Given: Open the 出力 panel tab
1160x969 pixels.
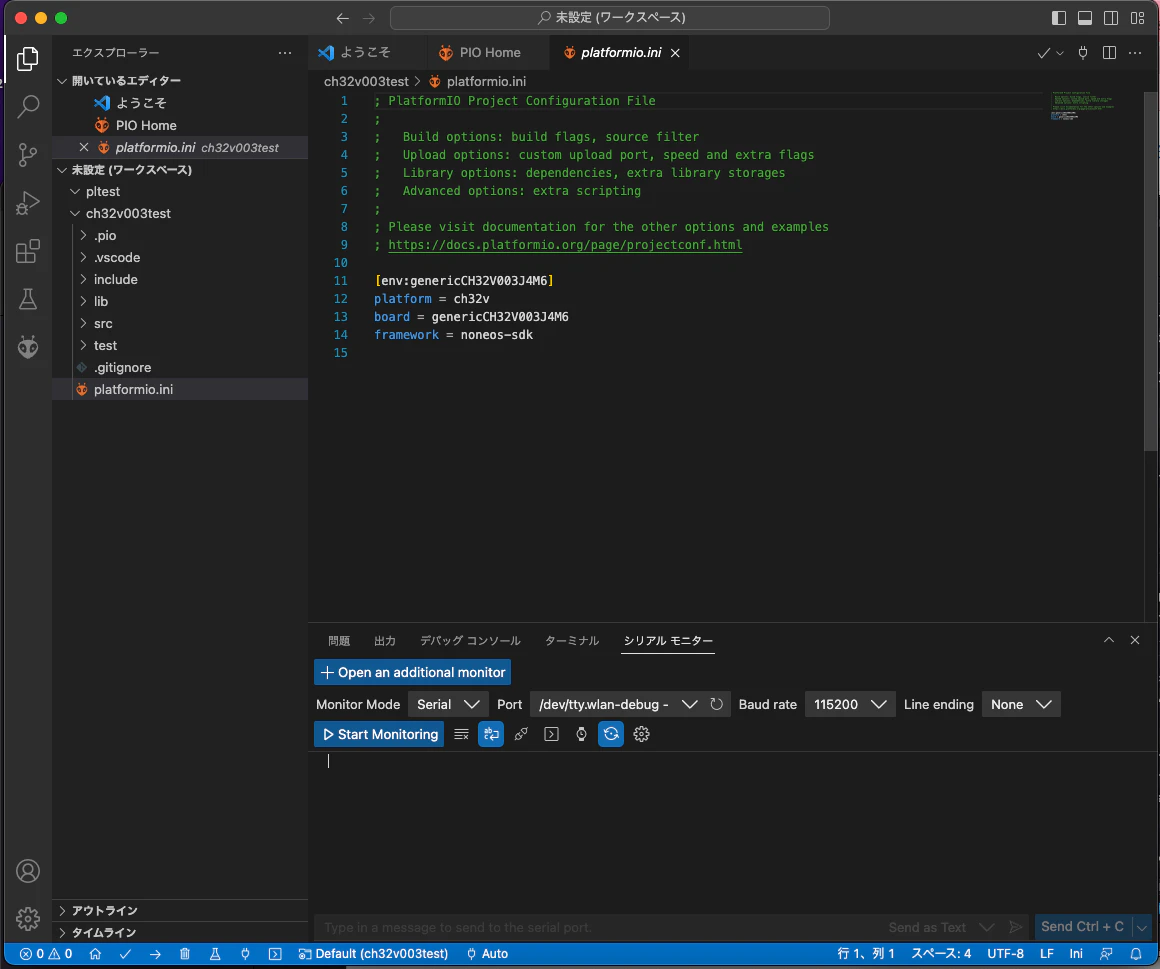Looking at the screenshot, I should [385, 641].
